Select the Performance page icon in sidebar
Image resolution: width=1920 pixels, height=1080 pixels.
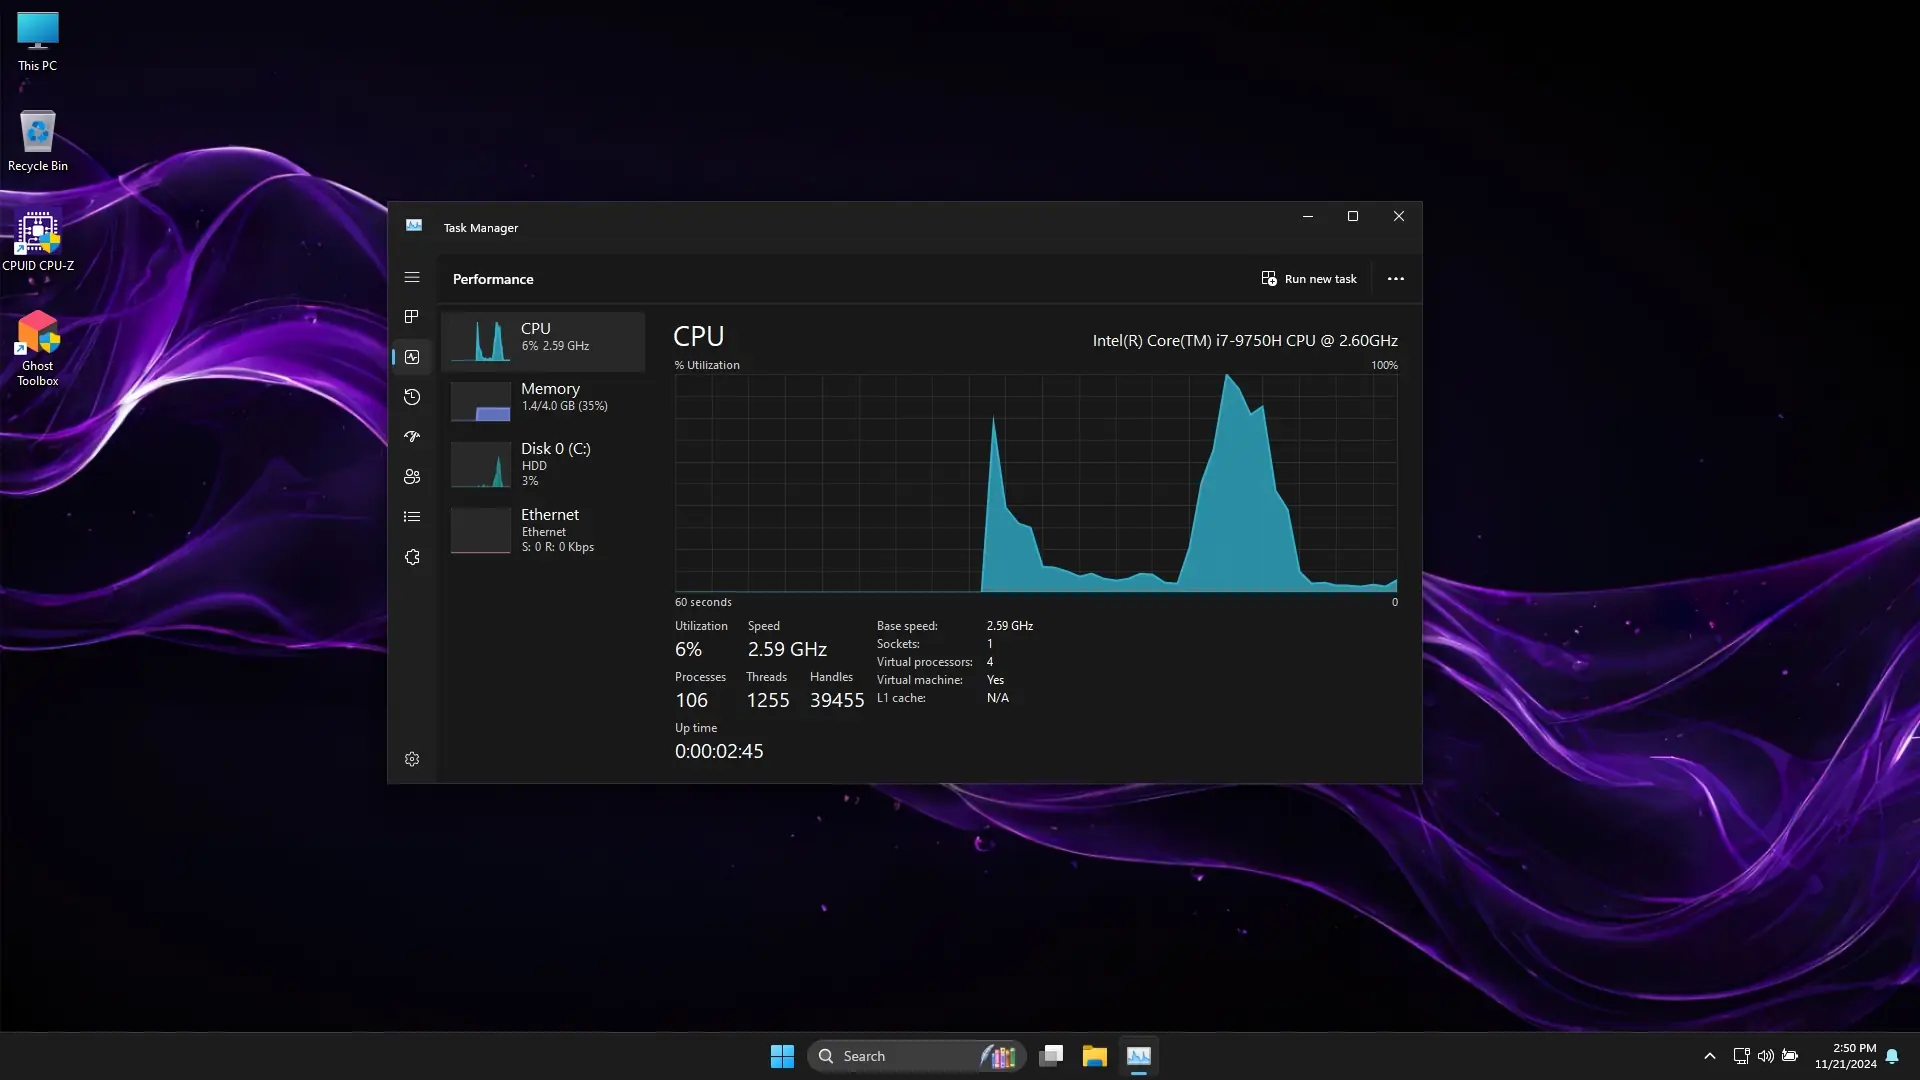pyautogui.click(x=411, y=357)
